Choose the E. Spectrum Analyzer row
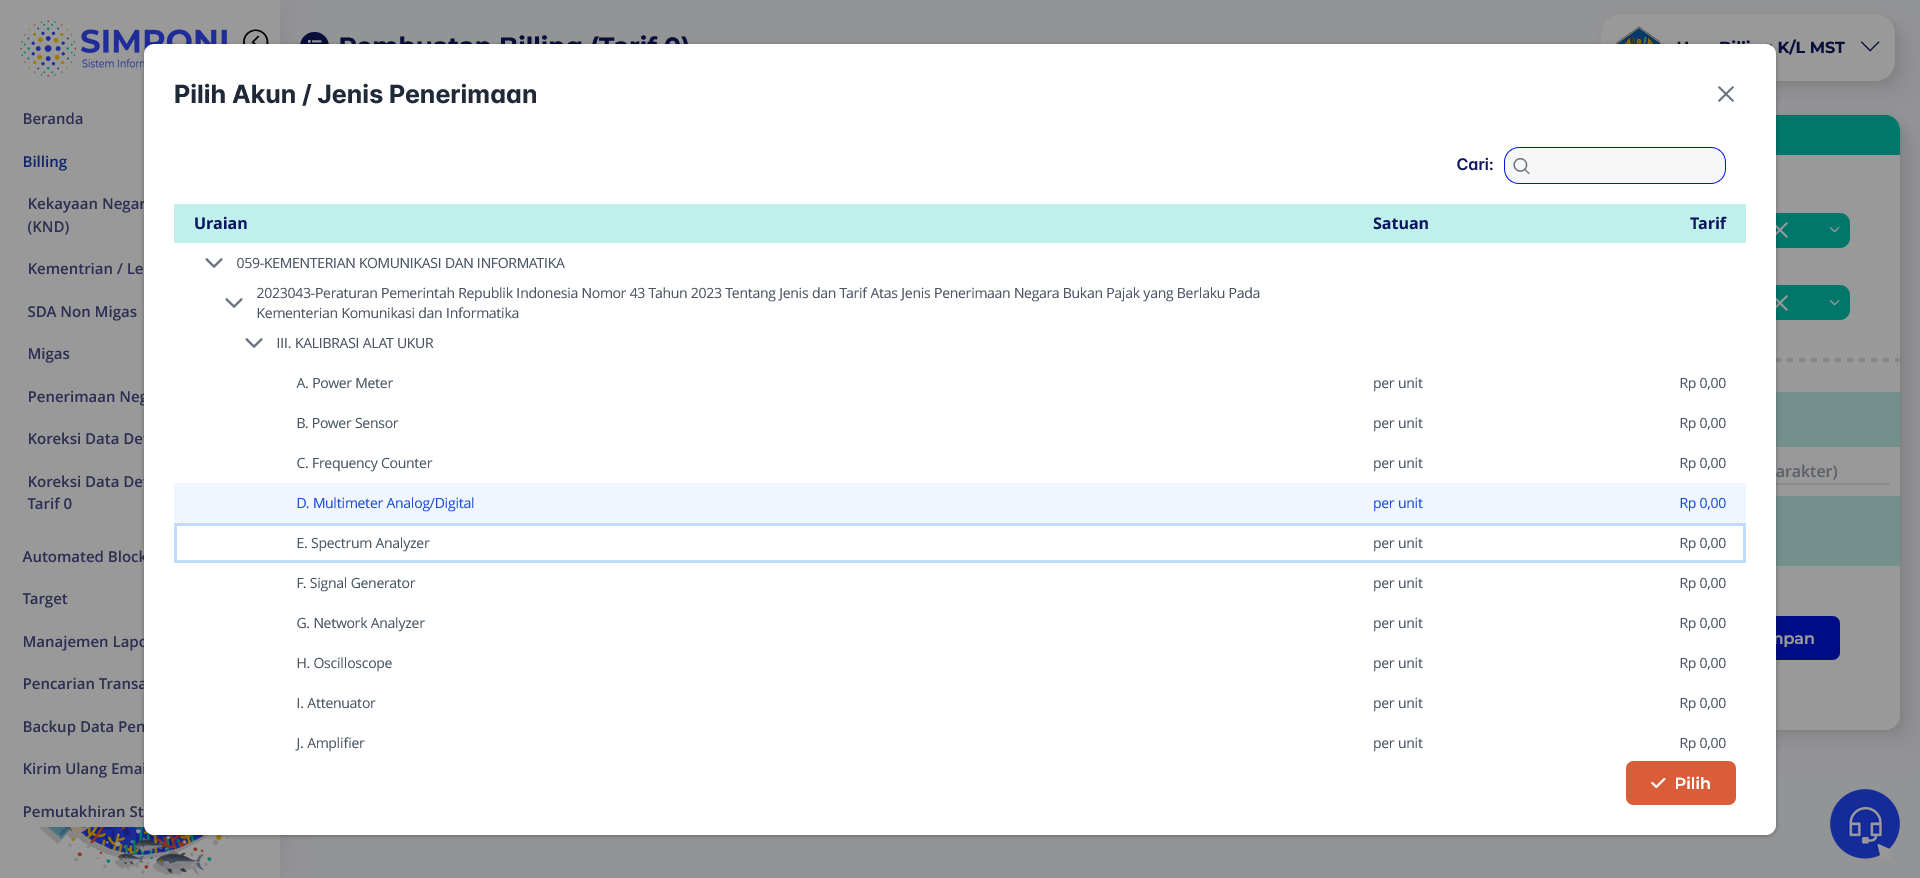The image size is (1920, 878). [x=362, y=543]
